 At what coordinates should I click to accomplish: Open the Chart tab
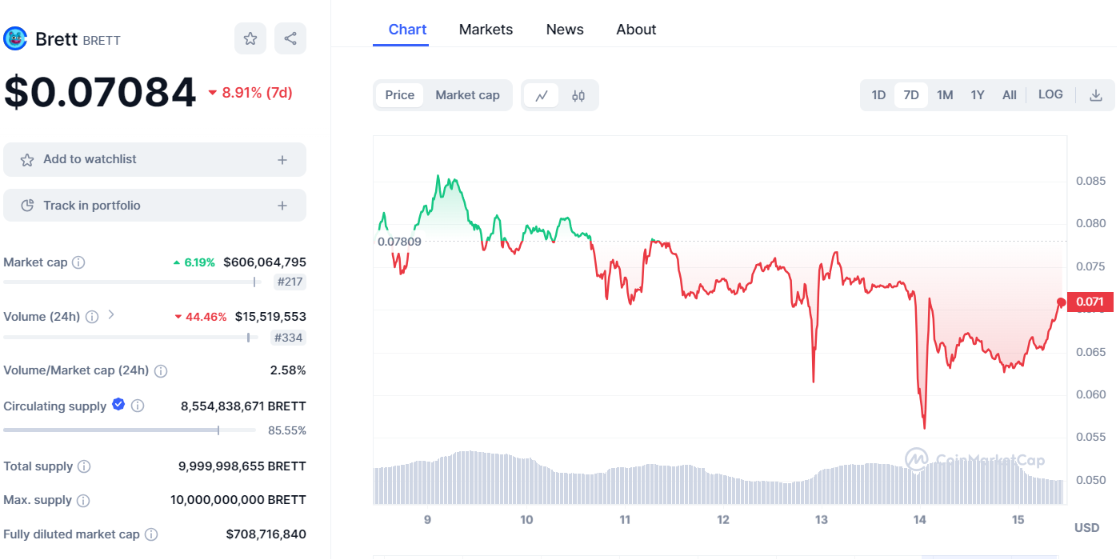tap(407, 30)
